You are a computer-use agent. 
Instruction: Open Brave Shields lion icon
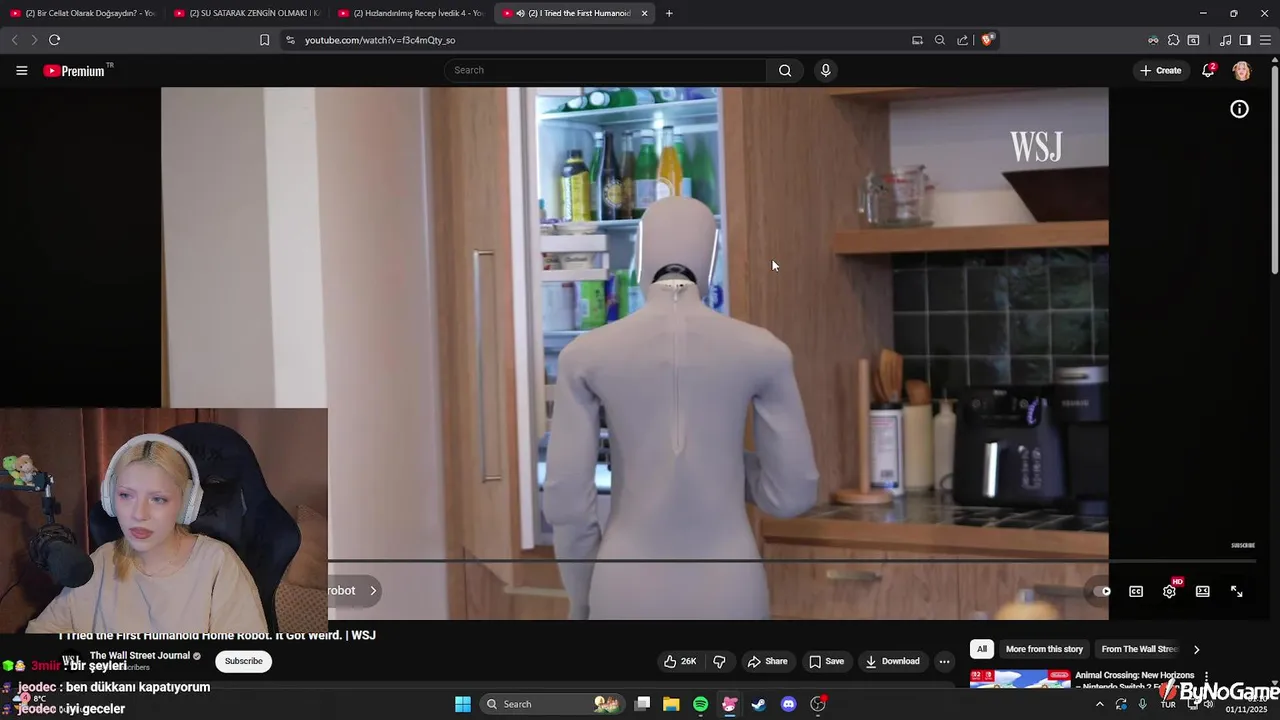coord(987,40)
